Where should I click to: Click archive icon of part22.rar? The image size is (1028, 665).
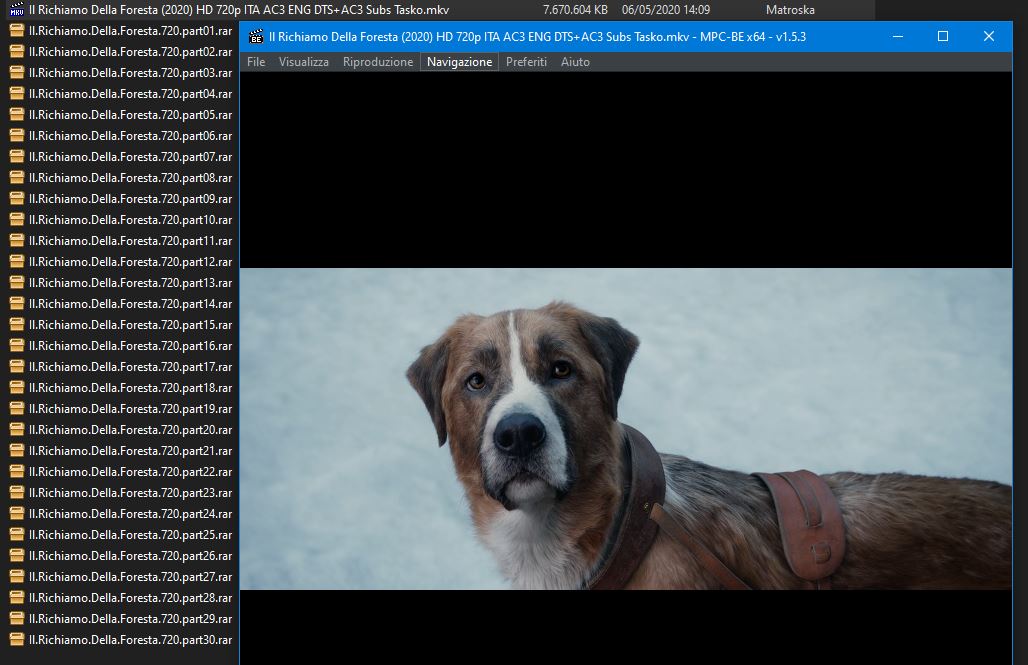[x=17, y=472]
